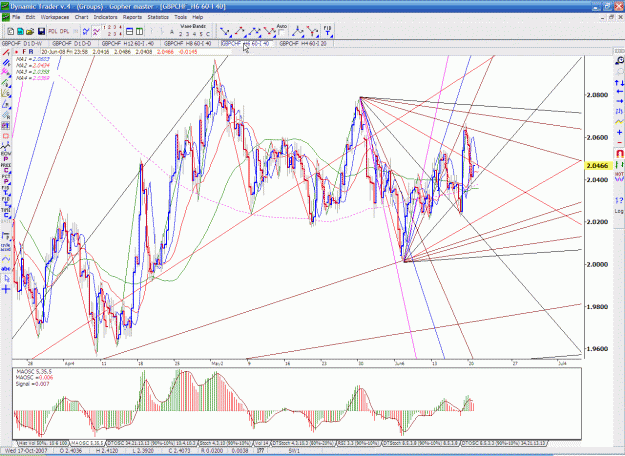Click the FIB T toolbar icon
The width and height of the screenshot is (625, 456).
point(328,31)
